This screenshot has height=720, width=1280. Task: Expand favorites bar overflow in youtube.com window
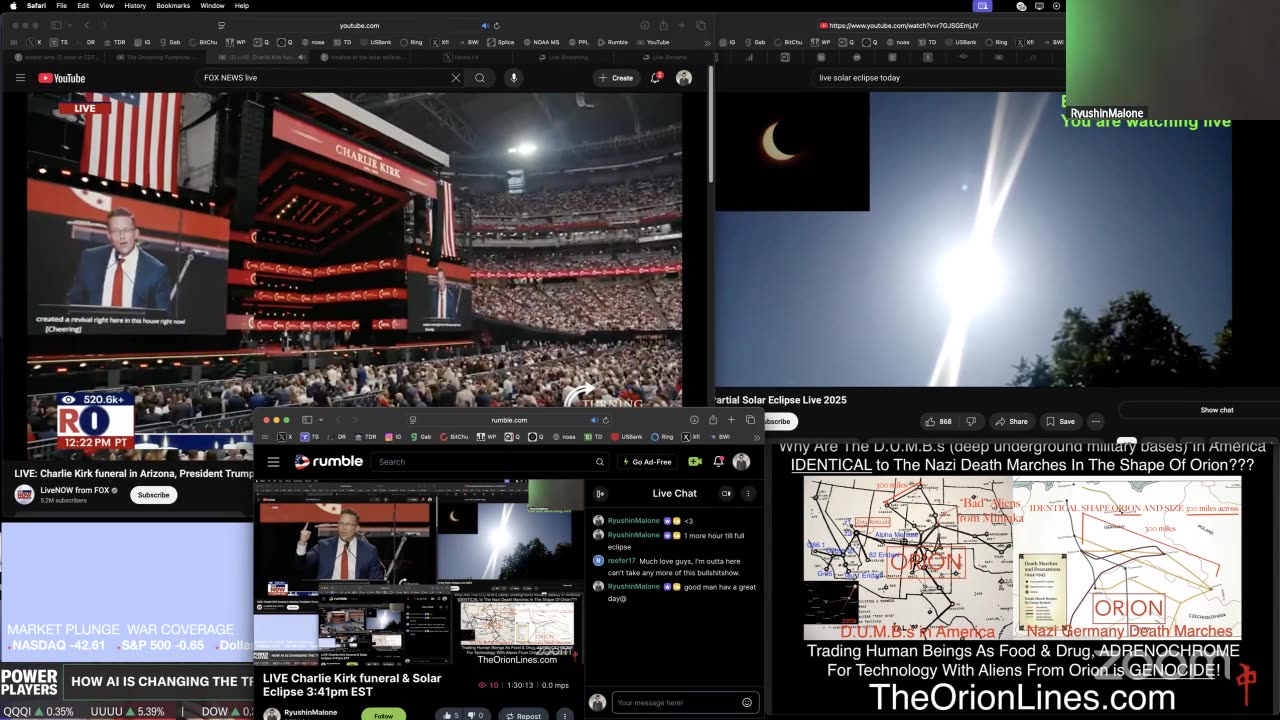[707, 43]
